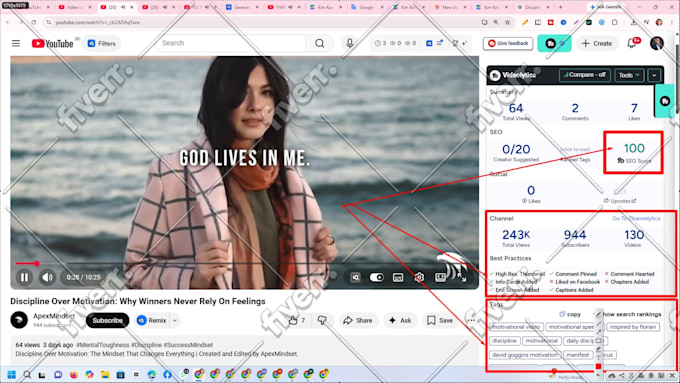Open the teal vidIQ chat button in header

click(554, 43)
